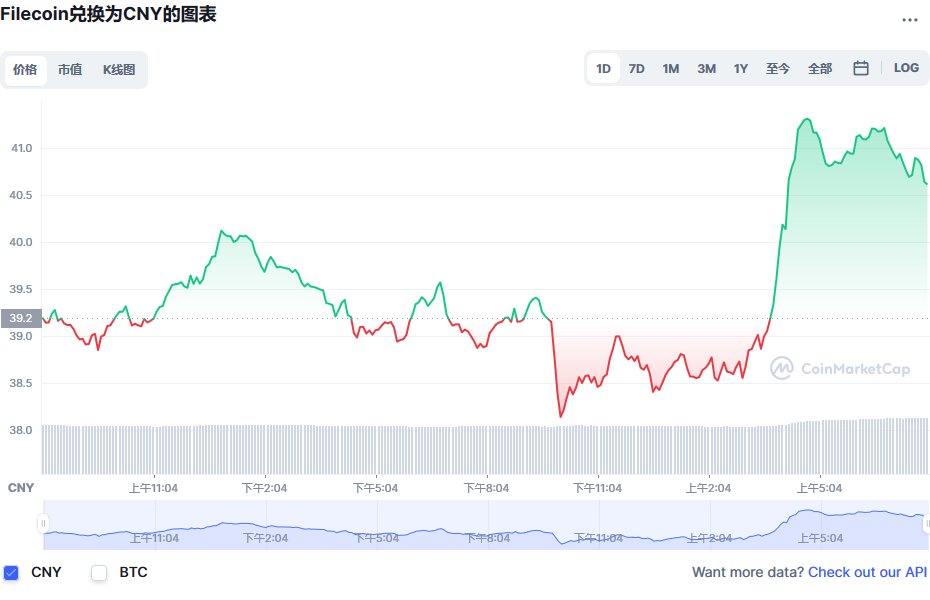Uncheck the CNY currency checkbox
The height and width of the screenshot is (600, 930).
[11, 573]
